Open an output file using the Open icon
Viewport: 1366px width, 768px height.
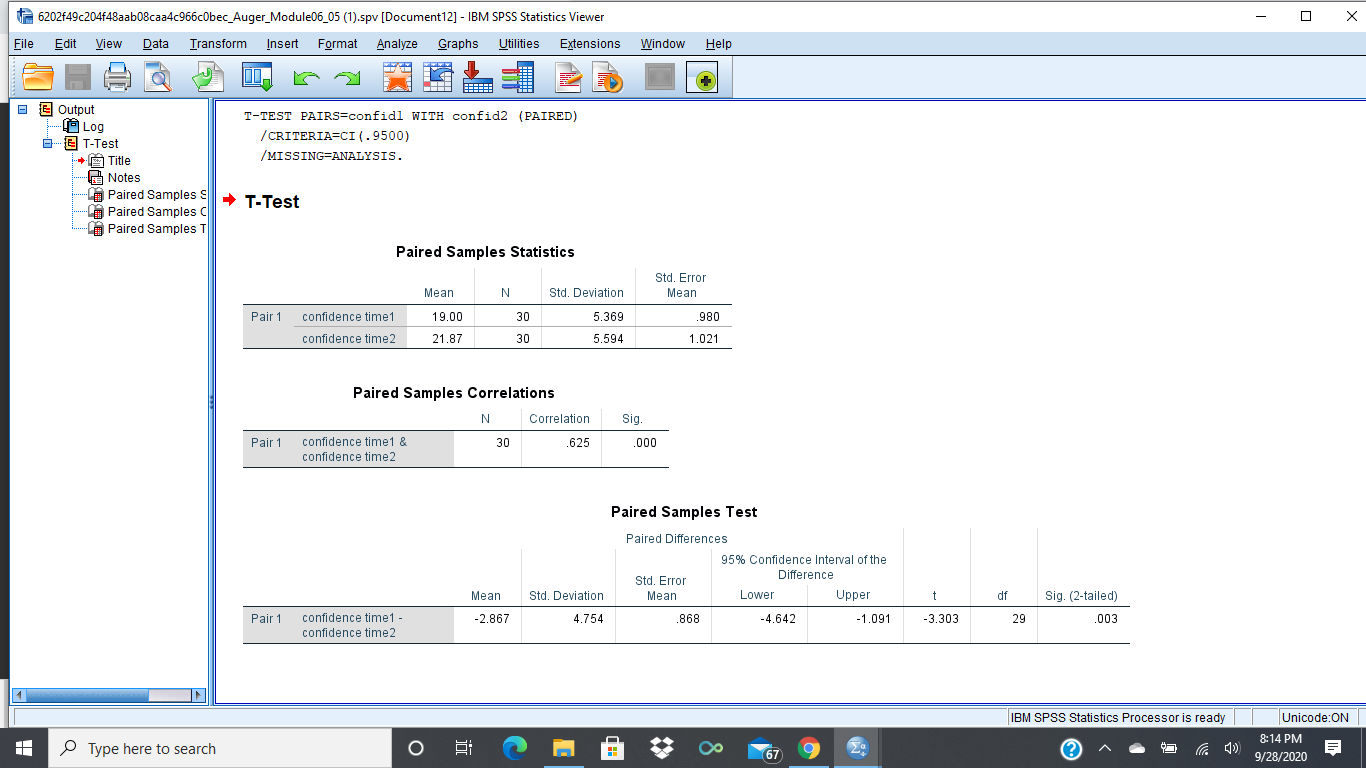pyautogui.click(x=38, y=77)
